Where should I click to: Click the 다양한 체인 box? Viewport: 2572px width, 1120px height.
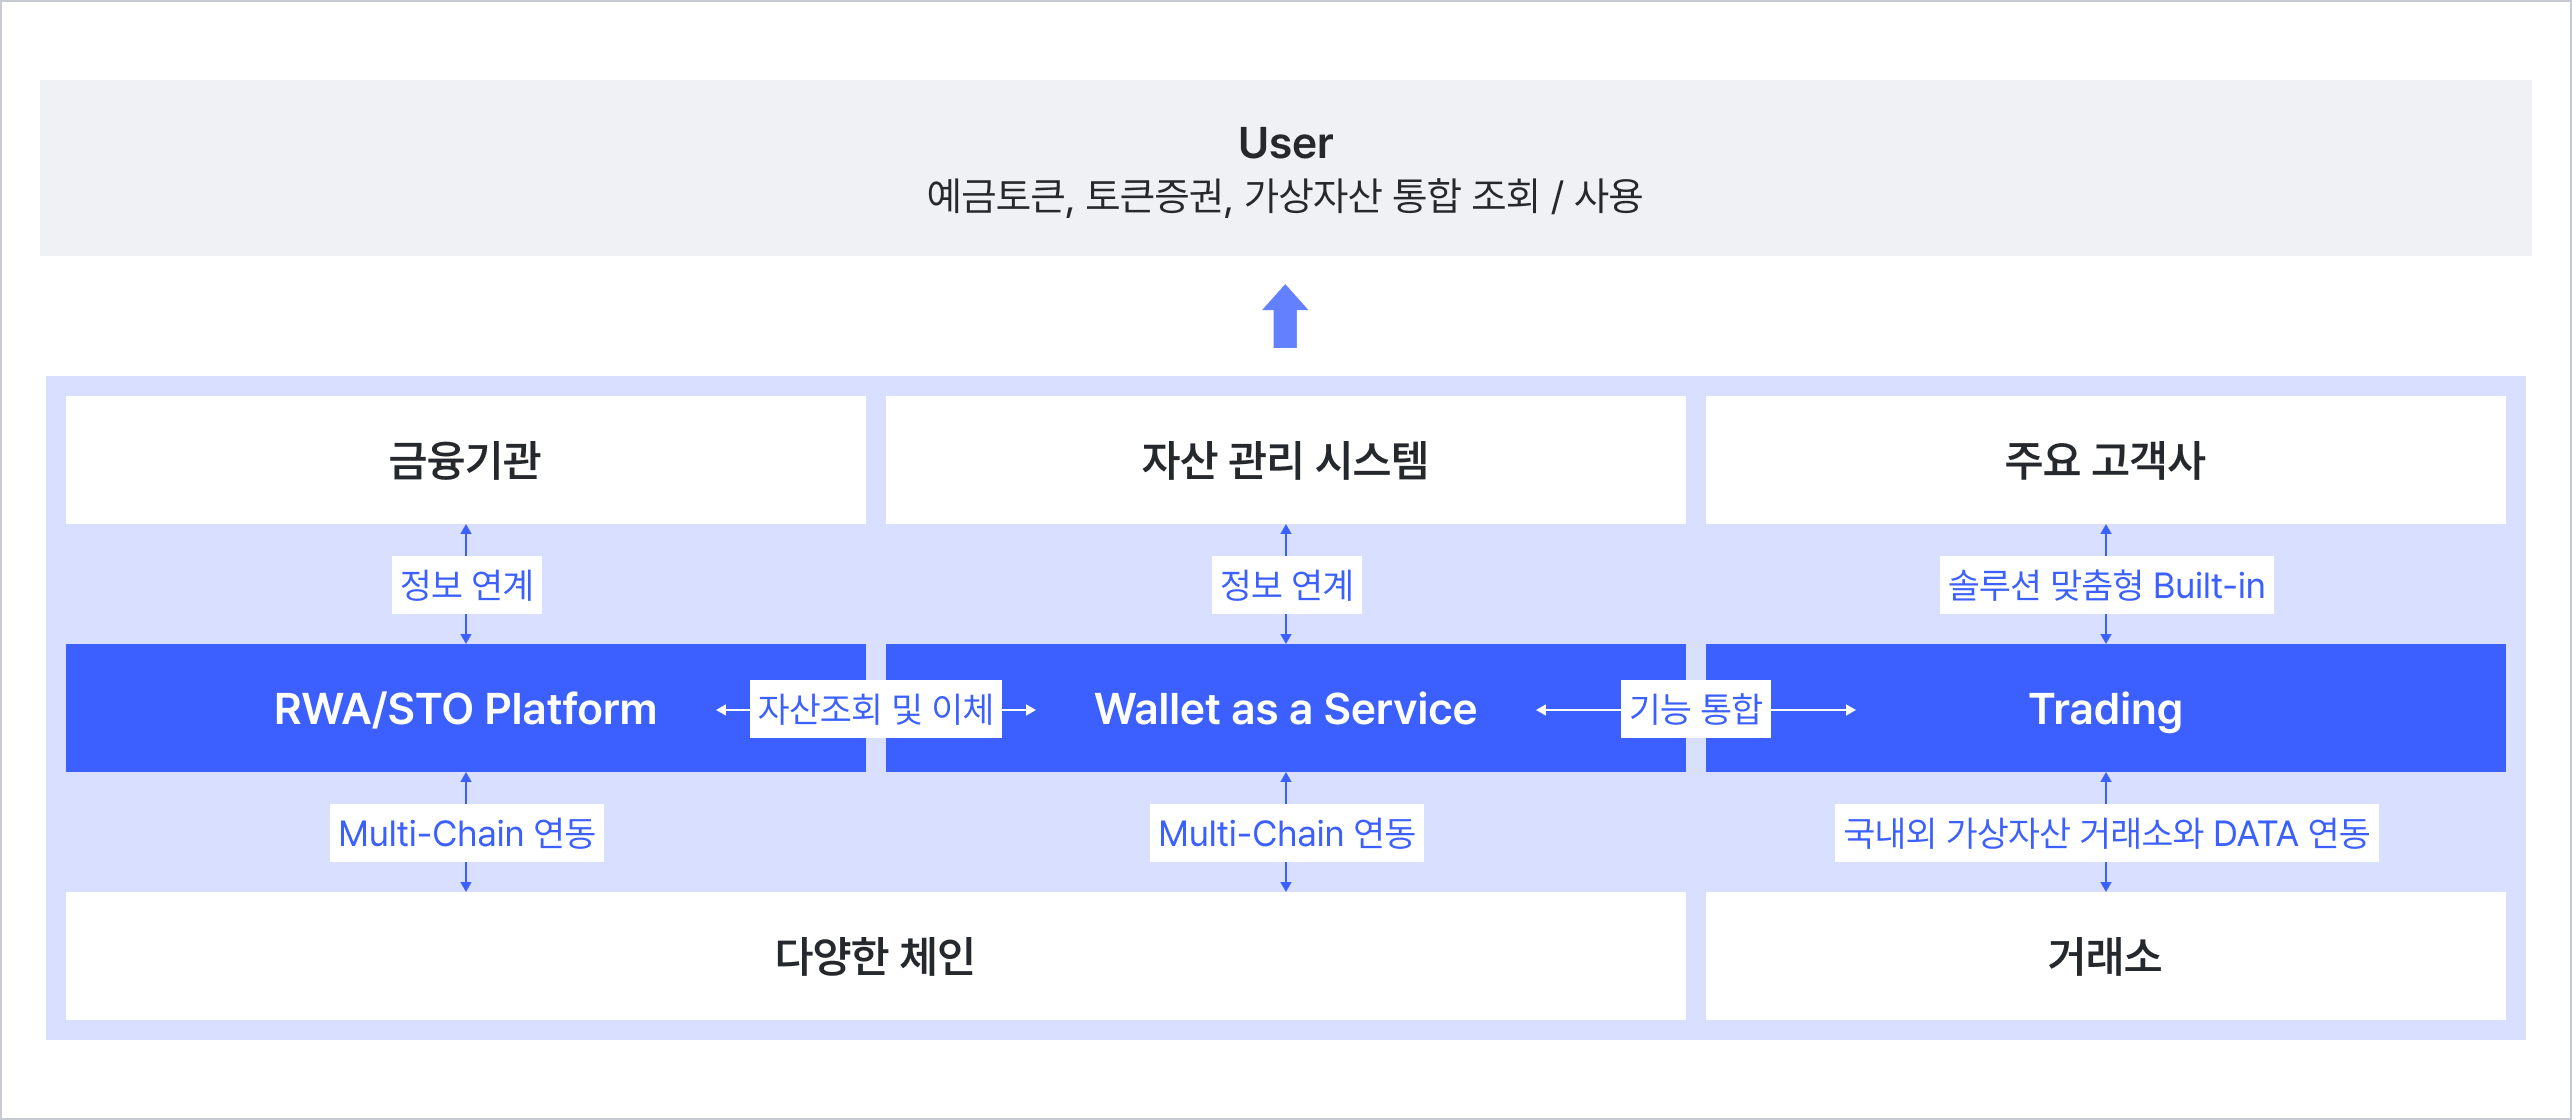coord(875,956)
